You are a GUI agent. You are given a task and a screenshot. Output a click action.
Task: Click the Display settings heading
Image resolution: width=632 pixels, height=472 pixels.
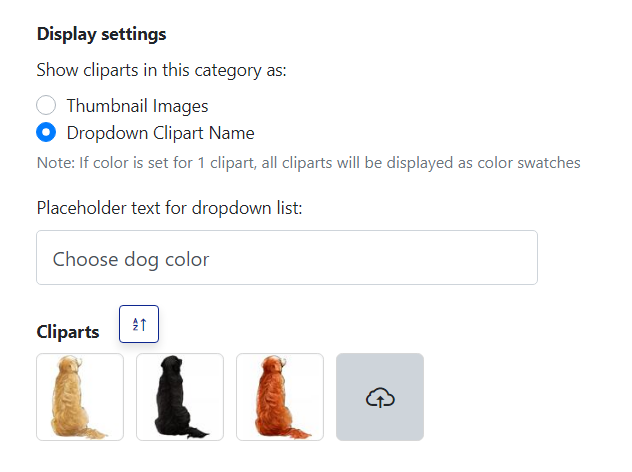[102, 34]
